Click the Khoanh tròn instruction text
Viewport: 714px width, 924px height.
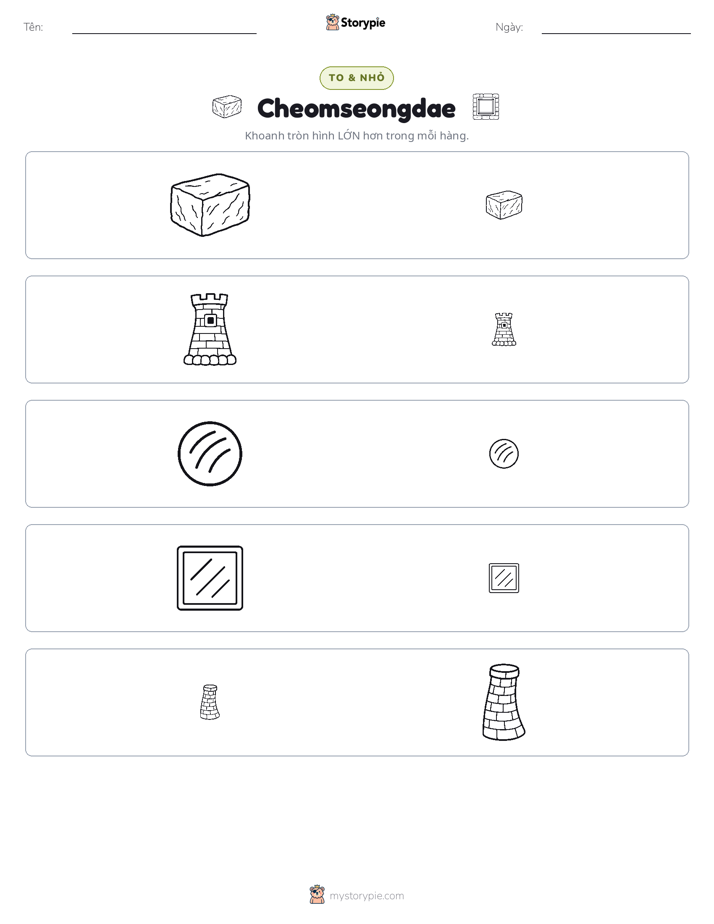[356, 136]
